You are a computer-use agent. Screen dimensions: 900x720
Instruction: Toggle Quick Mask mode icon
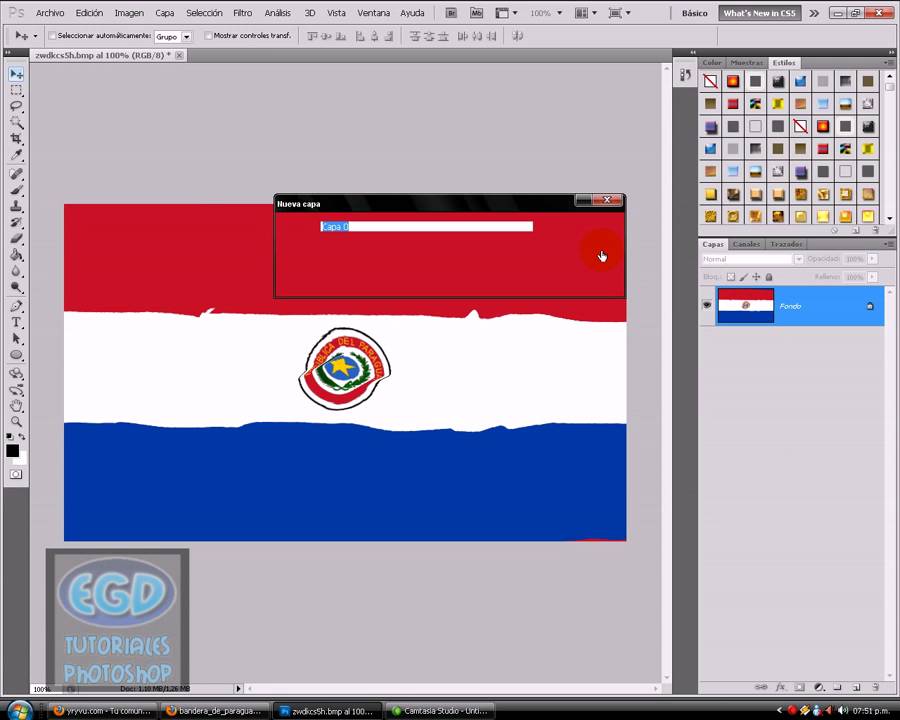(16, 474)
